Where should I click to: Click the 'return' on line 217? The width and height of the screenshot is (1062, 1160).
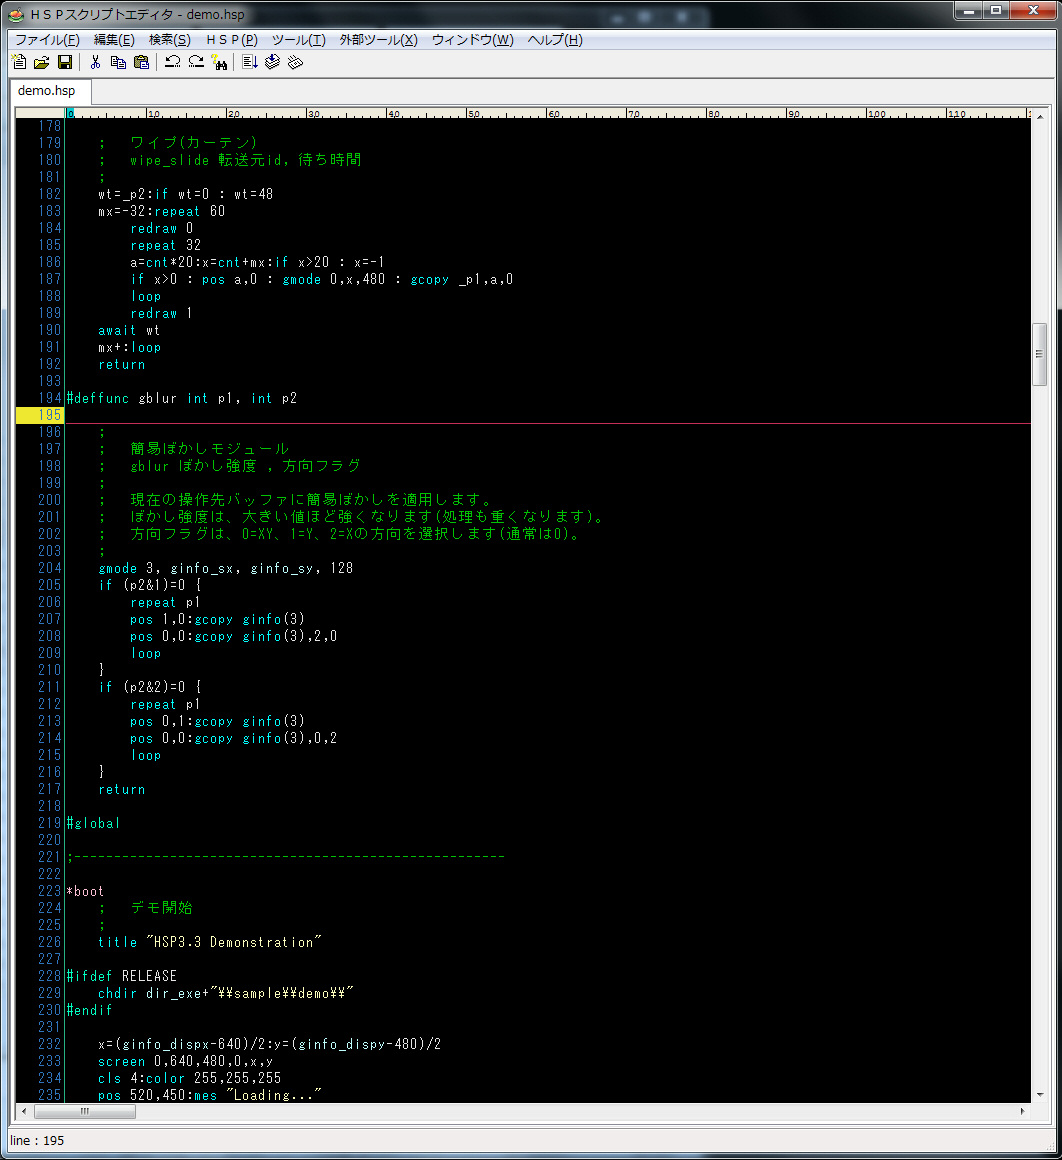(122, 789)
